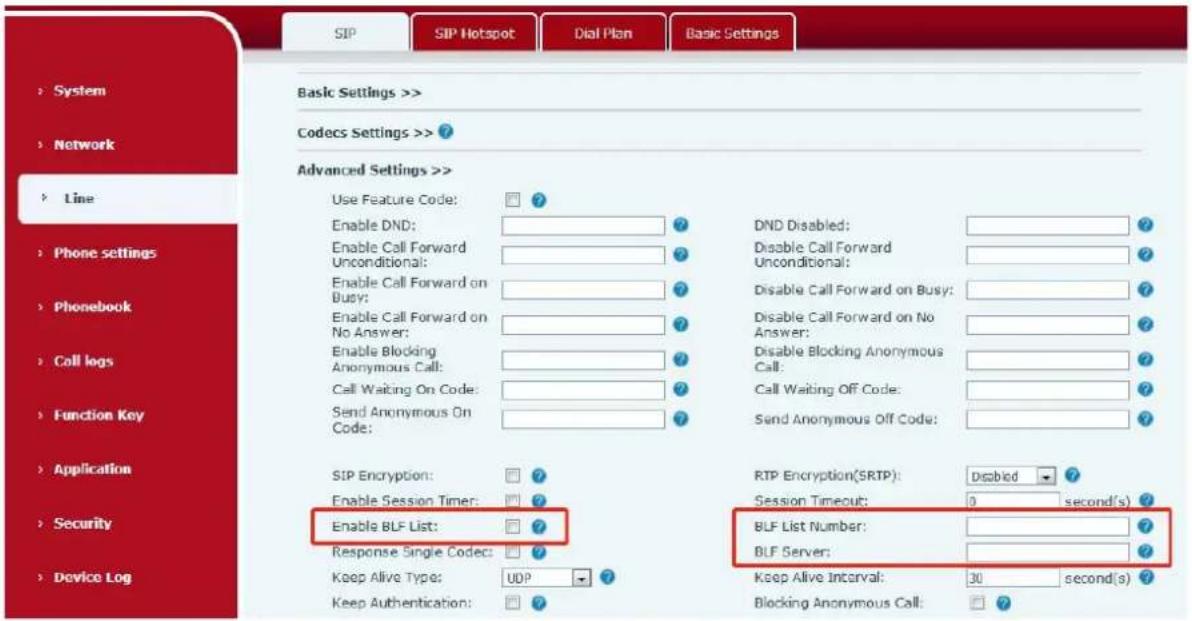Image resolution: width=1192 pixels, height=621 pixels.
Task: Go to Phone settings in sidebar
Action: 104,252
